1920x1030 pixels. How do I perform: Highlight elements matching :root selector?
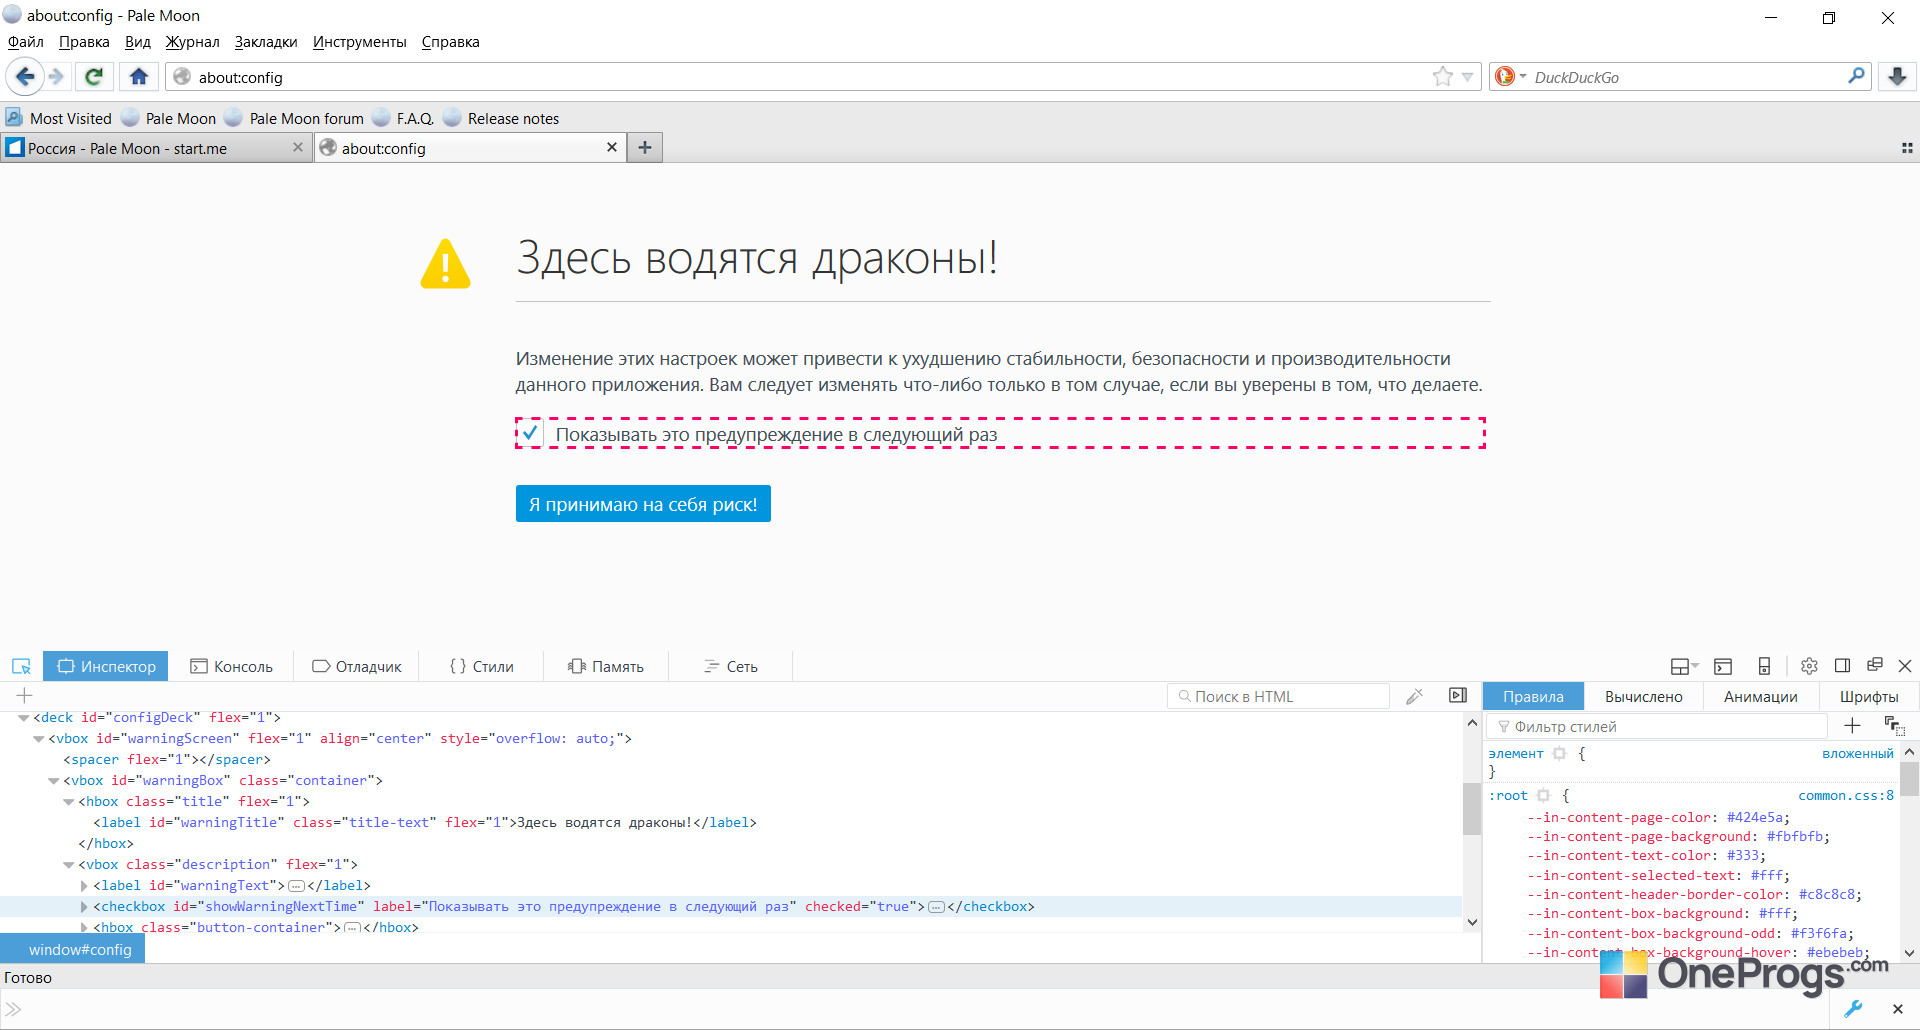click(1543, 796)
